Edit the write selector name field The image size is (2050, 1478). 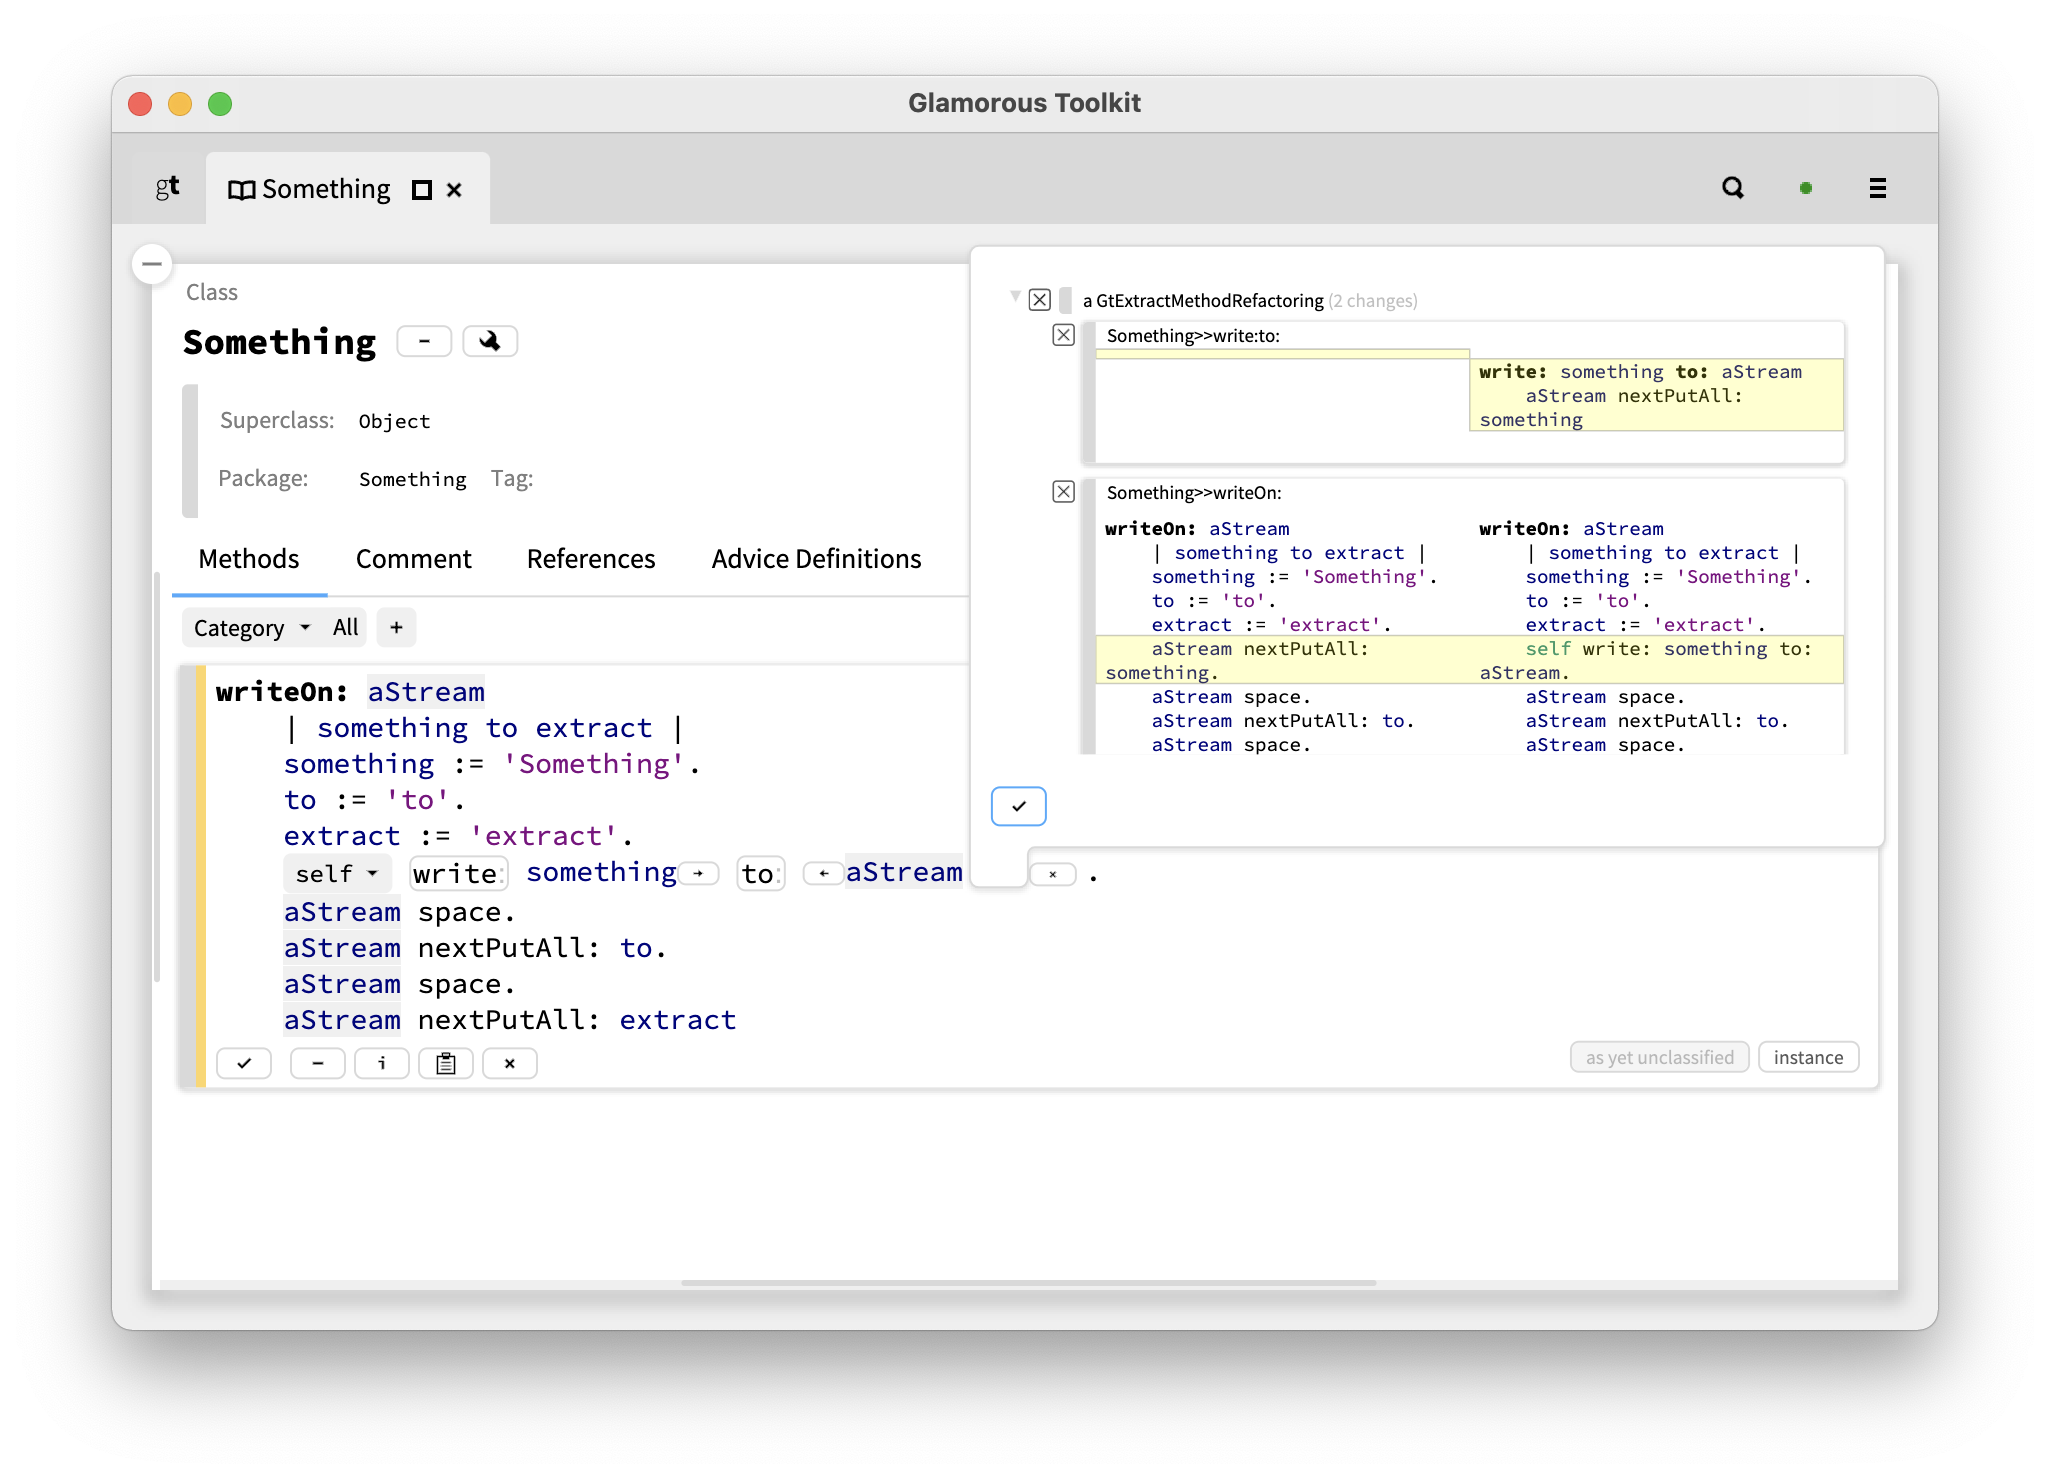coord(458,874)
